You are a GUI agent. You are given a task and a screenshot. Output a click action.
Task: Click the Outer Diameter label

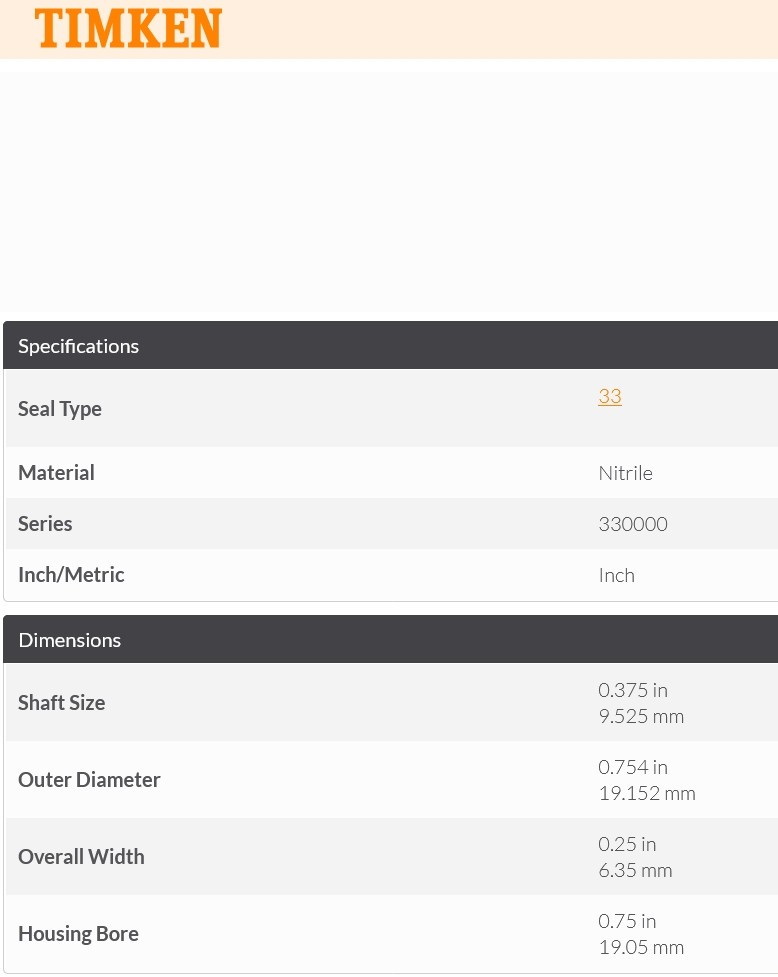point(89,780)
